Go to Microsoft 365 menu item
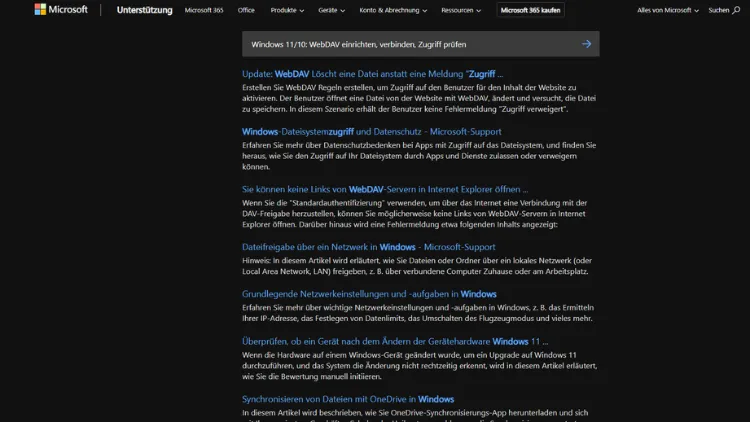This screenshot has width=750, height=422. point(204,10)
